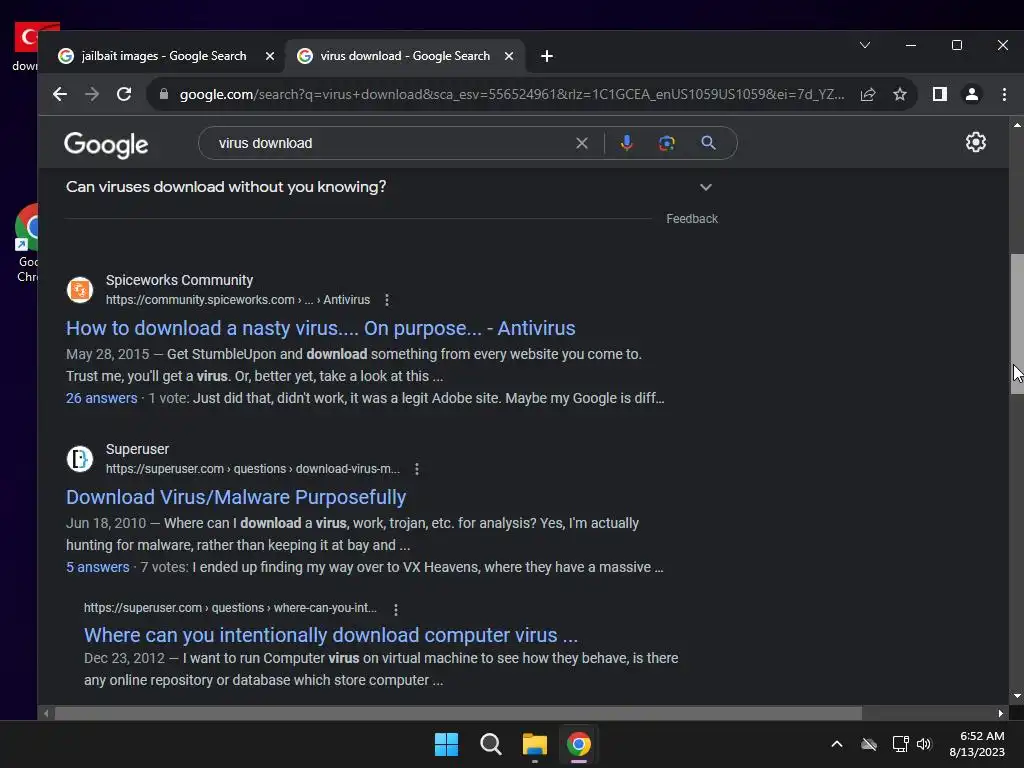The width and height of the screenshot is (1024, 768).
Task: Click the scroll-up arrow of vertical scrollbar
Action: (x=1017, y=124)
